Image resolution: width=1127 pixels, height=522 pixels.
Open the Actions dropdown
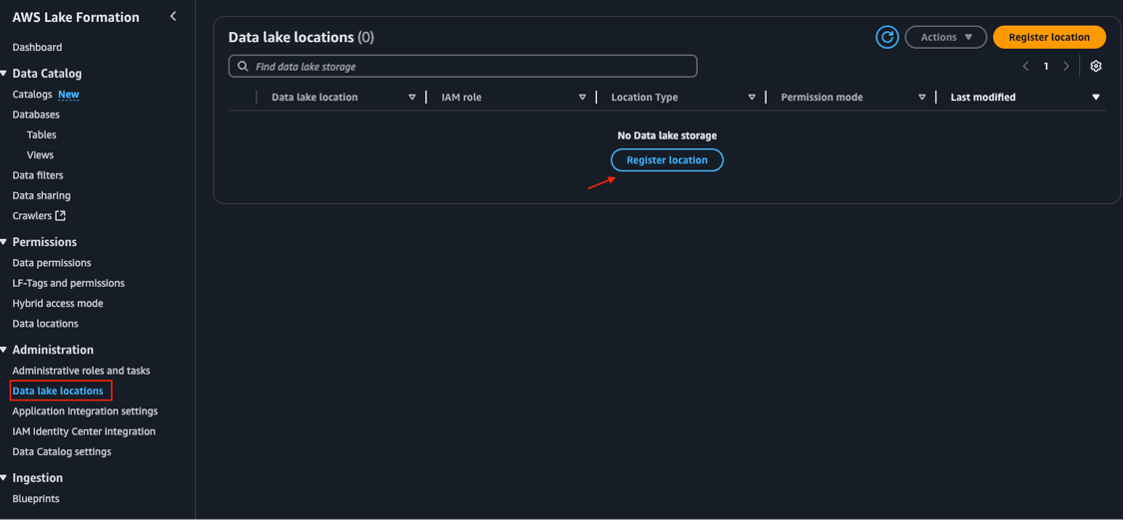[x=945, y=37]
